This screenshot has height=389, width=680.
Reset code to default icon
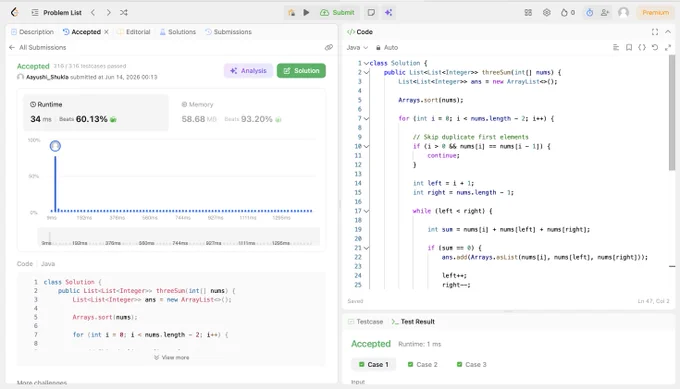click(655, 47)
